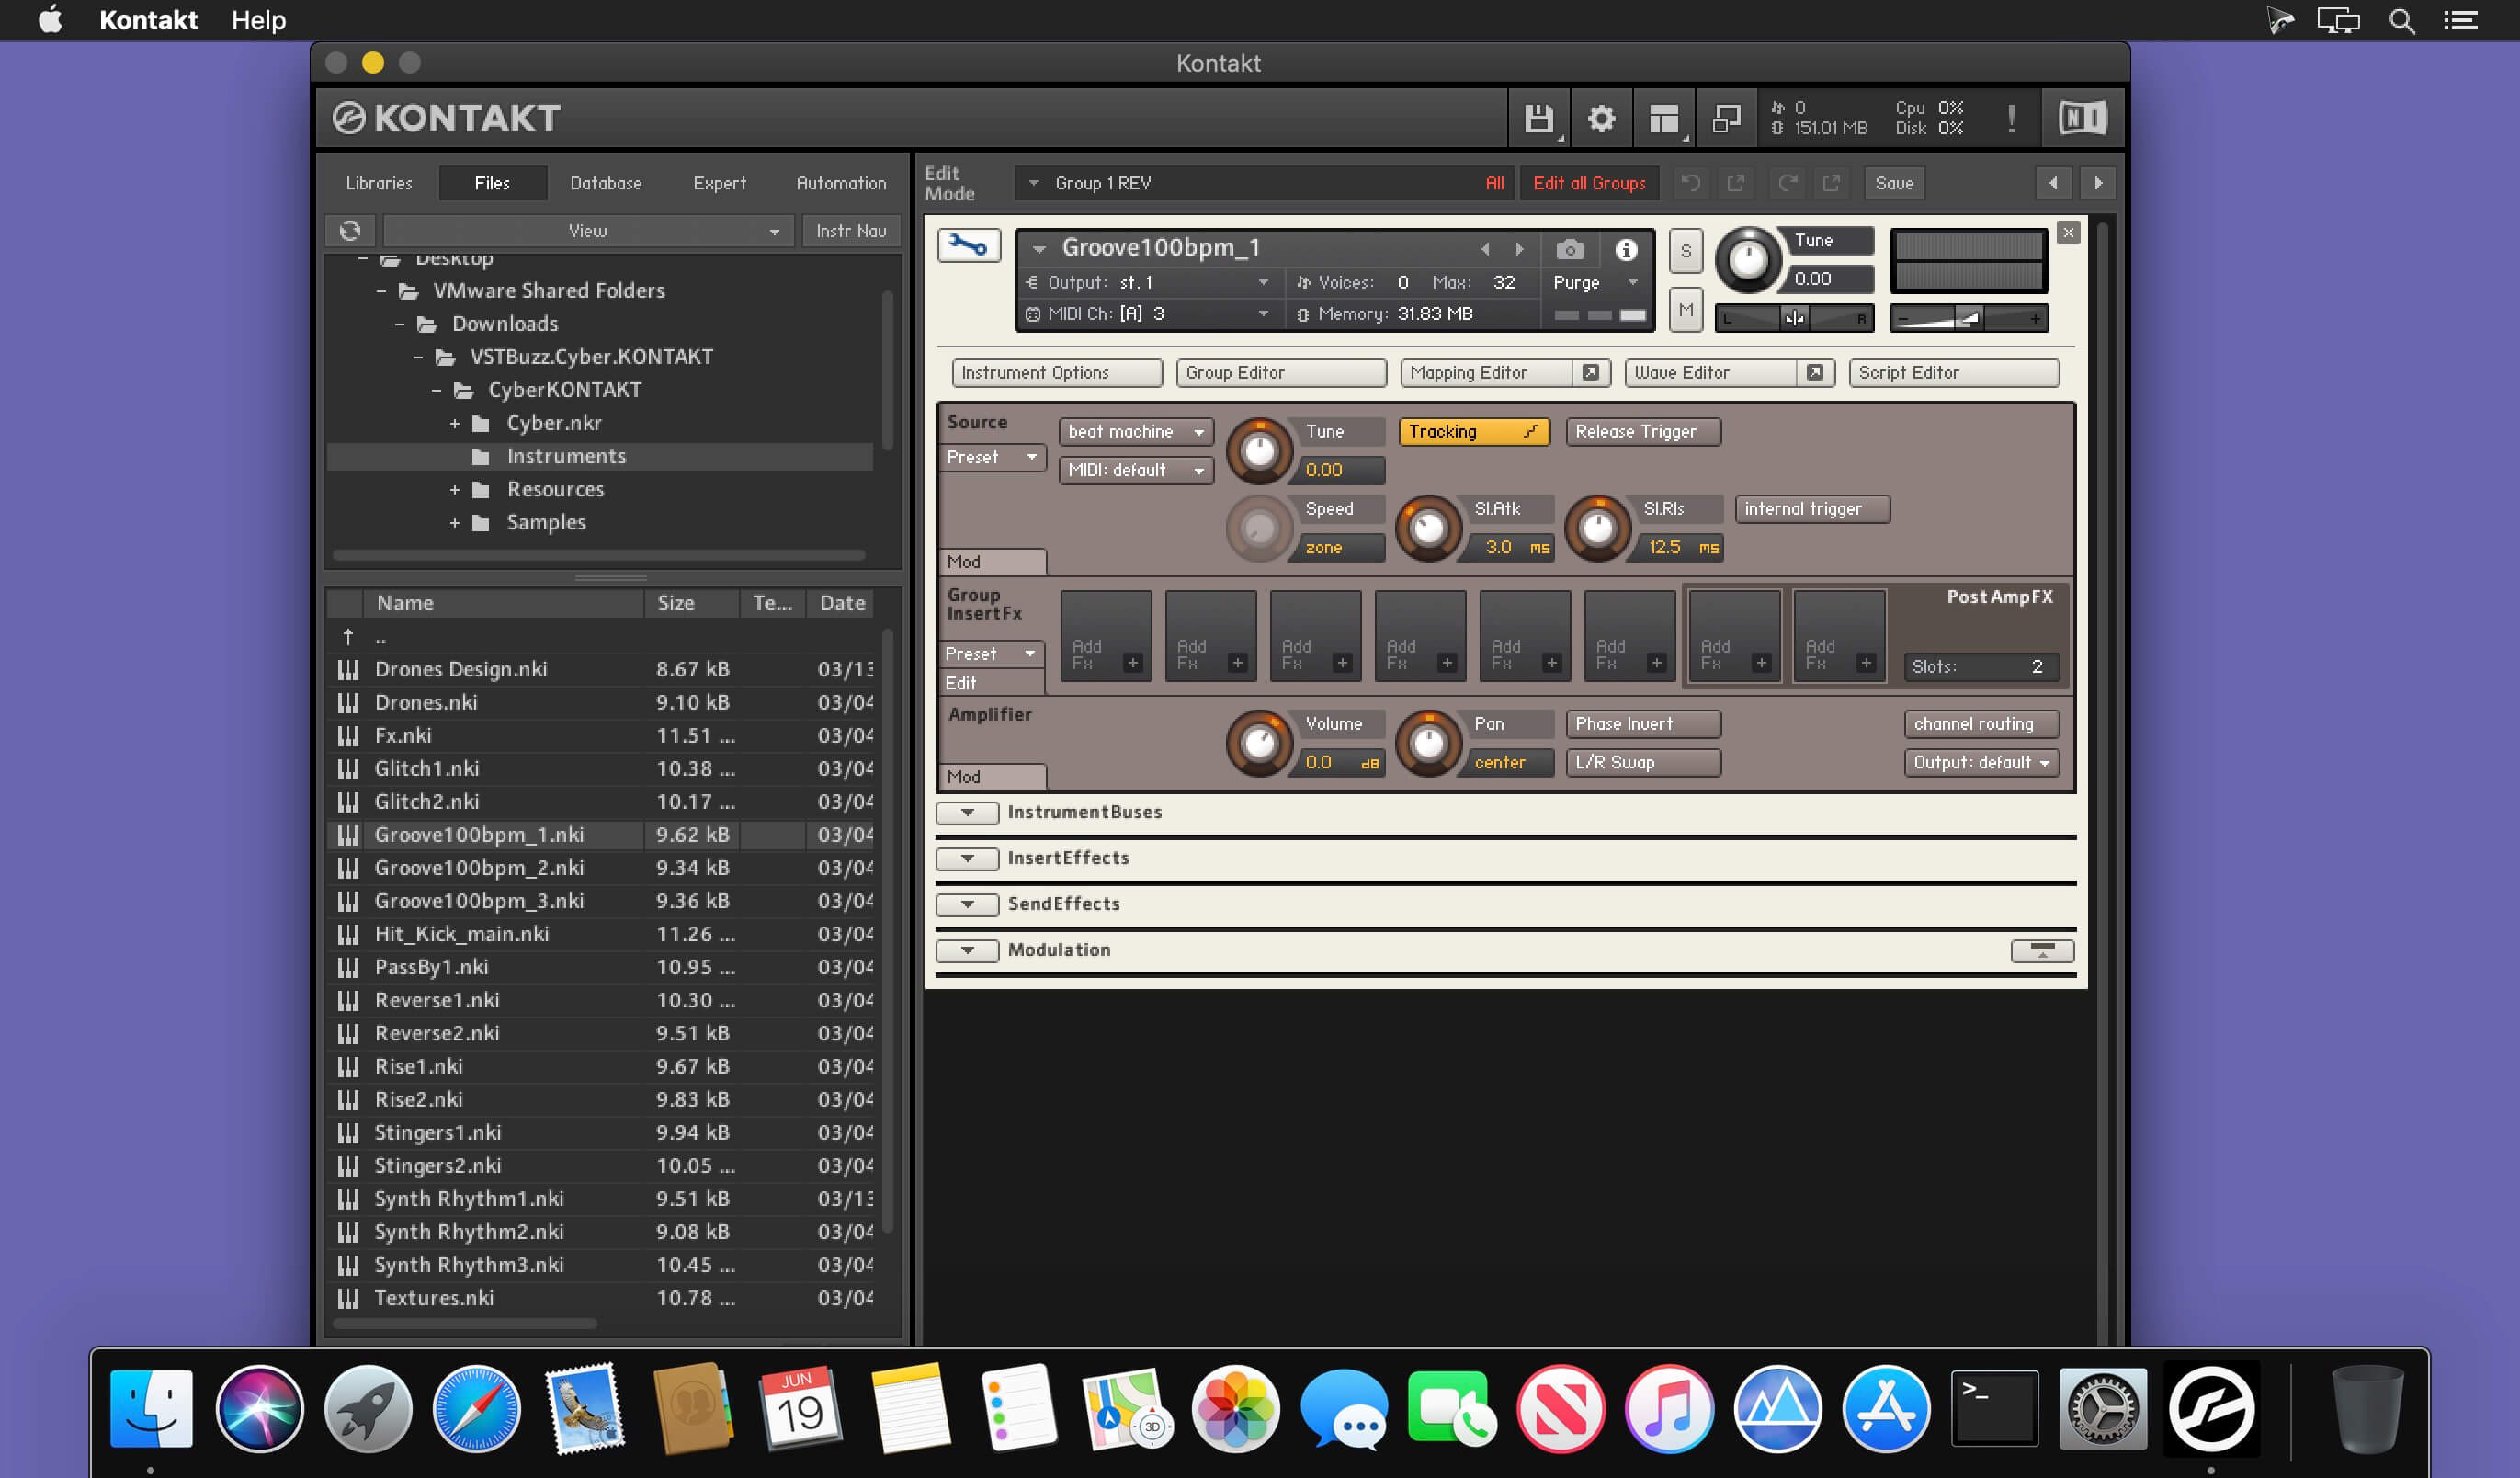The height and width of the screenshot is (1478, 2520).
Task: Toggle the internal trigger button
Action: 1812,509
